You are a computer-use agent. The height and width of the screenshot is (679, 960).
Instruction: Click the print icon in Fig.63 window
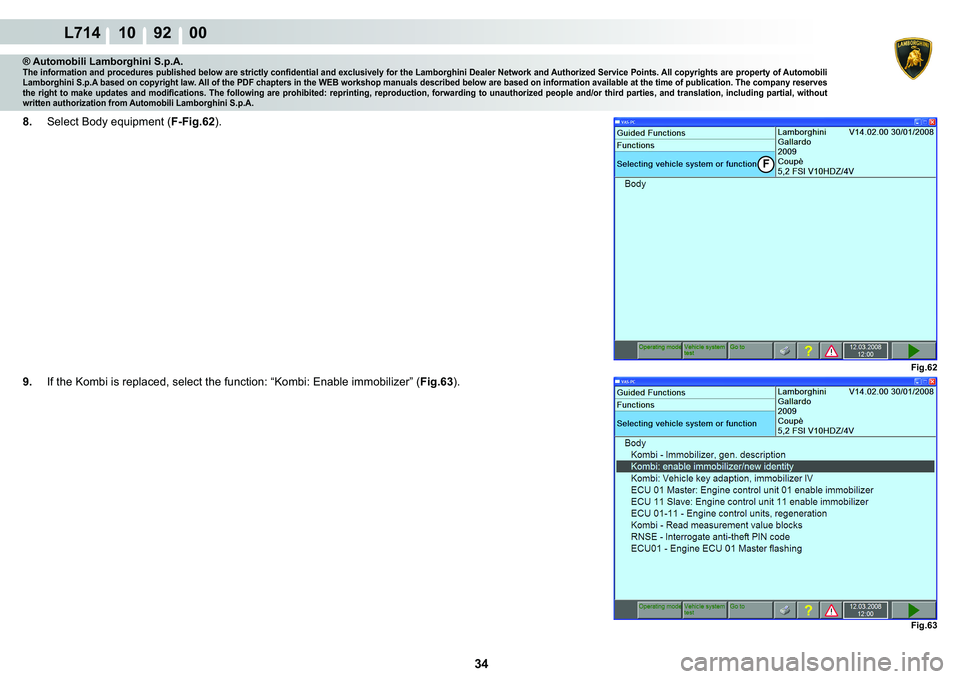[784, 610]
